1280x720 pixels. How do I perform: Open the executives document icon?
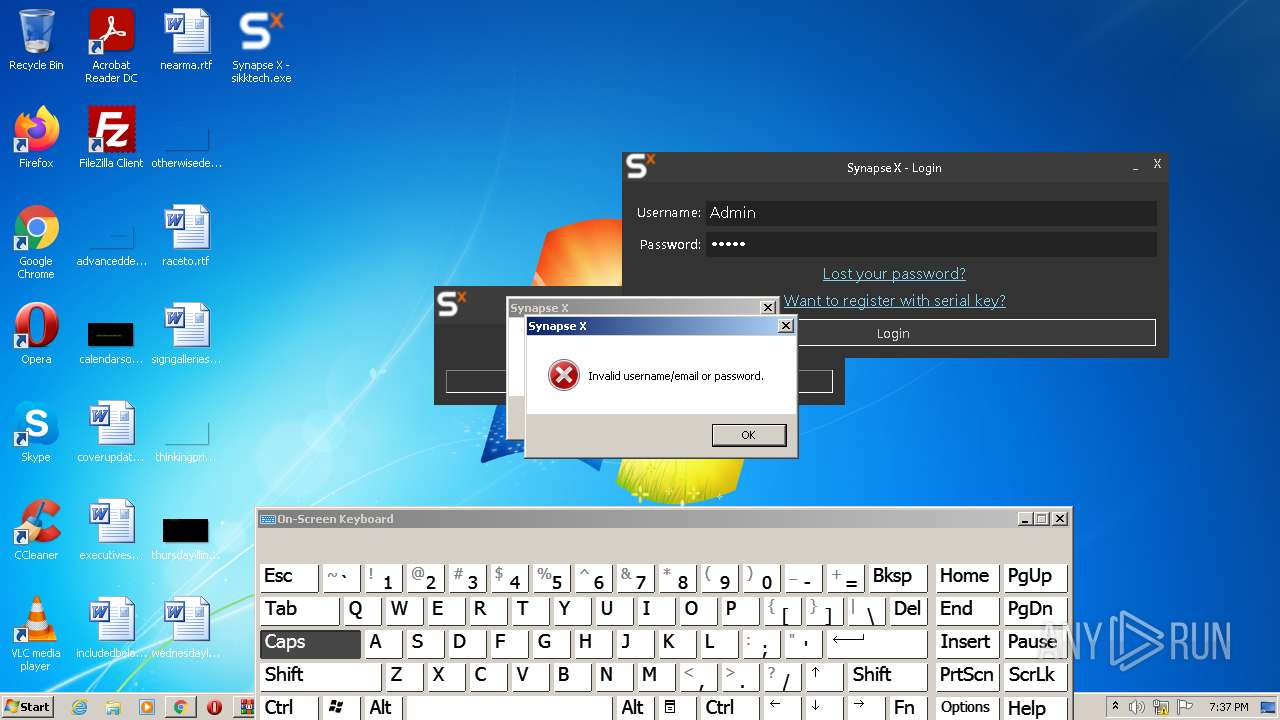point(111,530)
